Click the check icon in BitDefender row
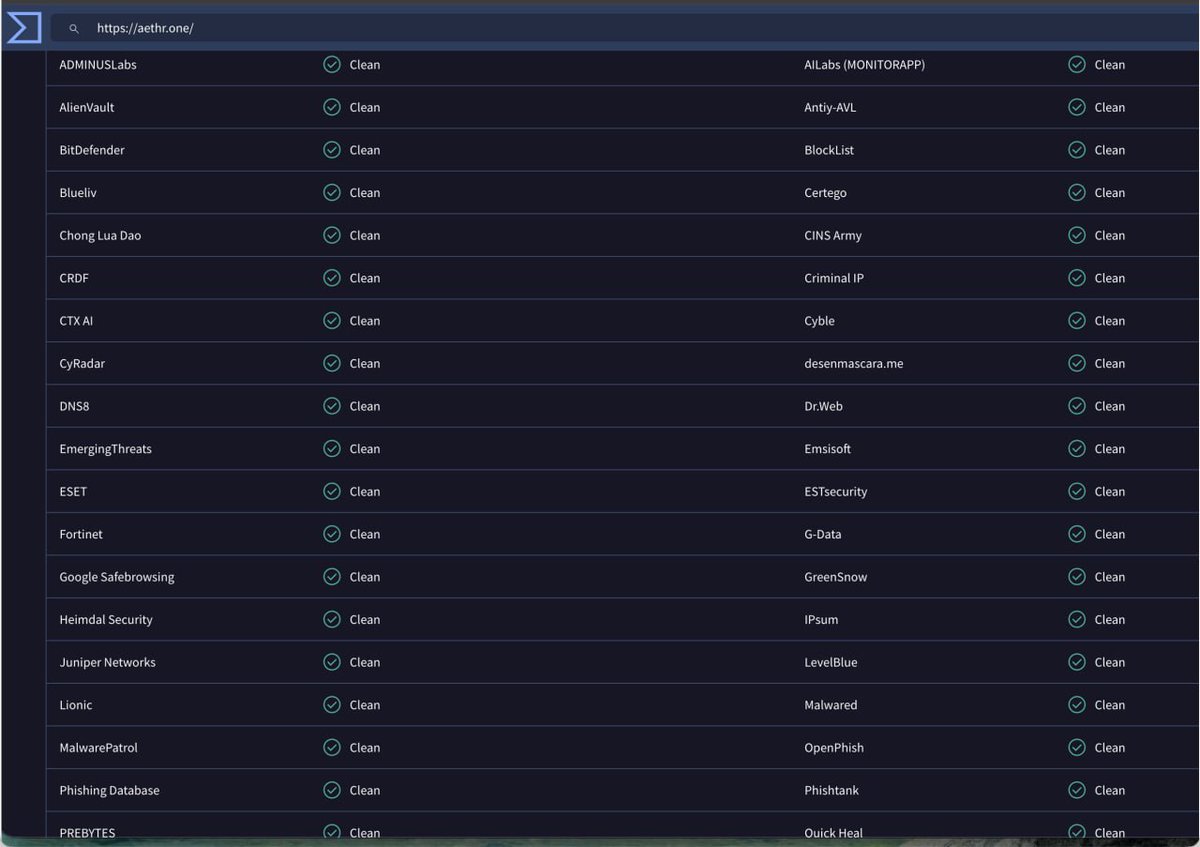The height and width of the screenshot is (847, 1200). pos(332,150)
